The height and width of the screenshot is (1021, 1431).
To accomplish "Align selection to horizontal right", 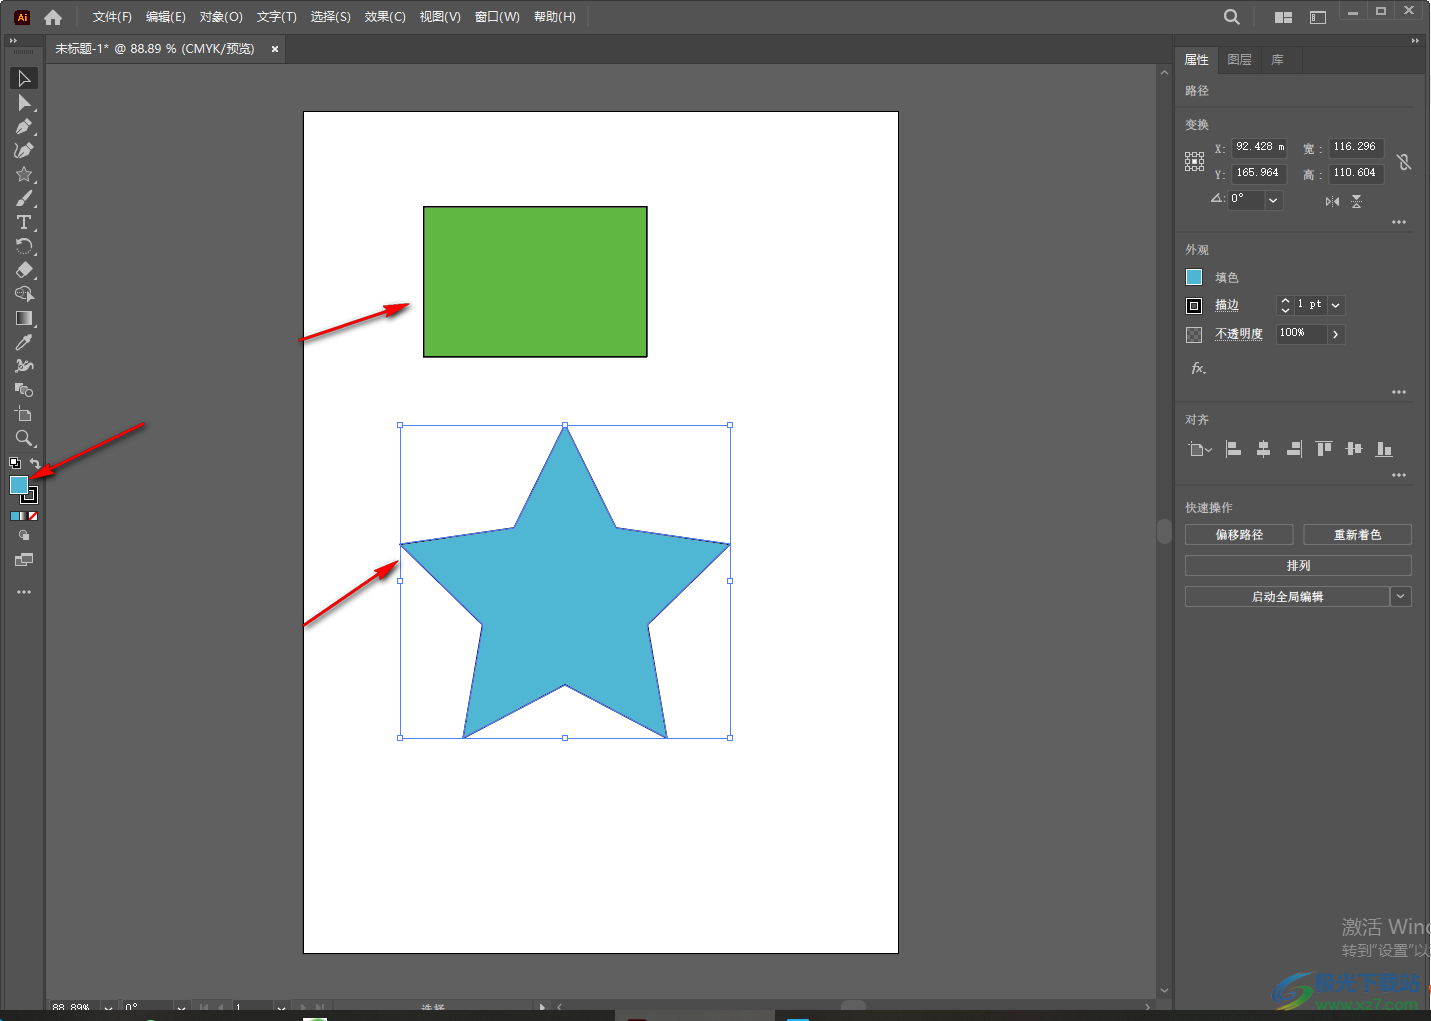I will click(1294, 449).
